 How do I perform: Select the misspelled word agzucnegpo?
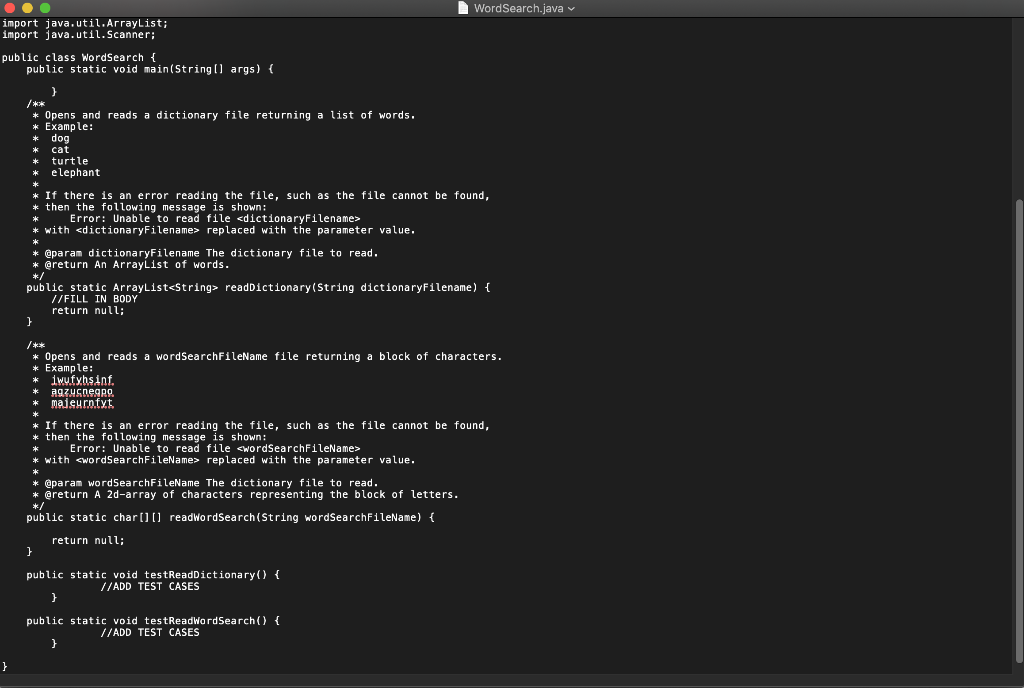(82, 391)
